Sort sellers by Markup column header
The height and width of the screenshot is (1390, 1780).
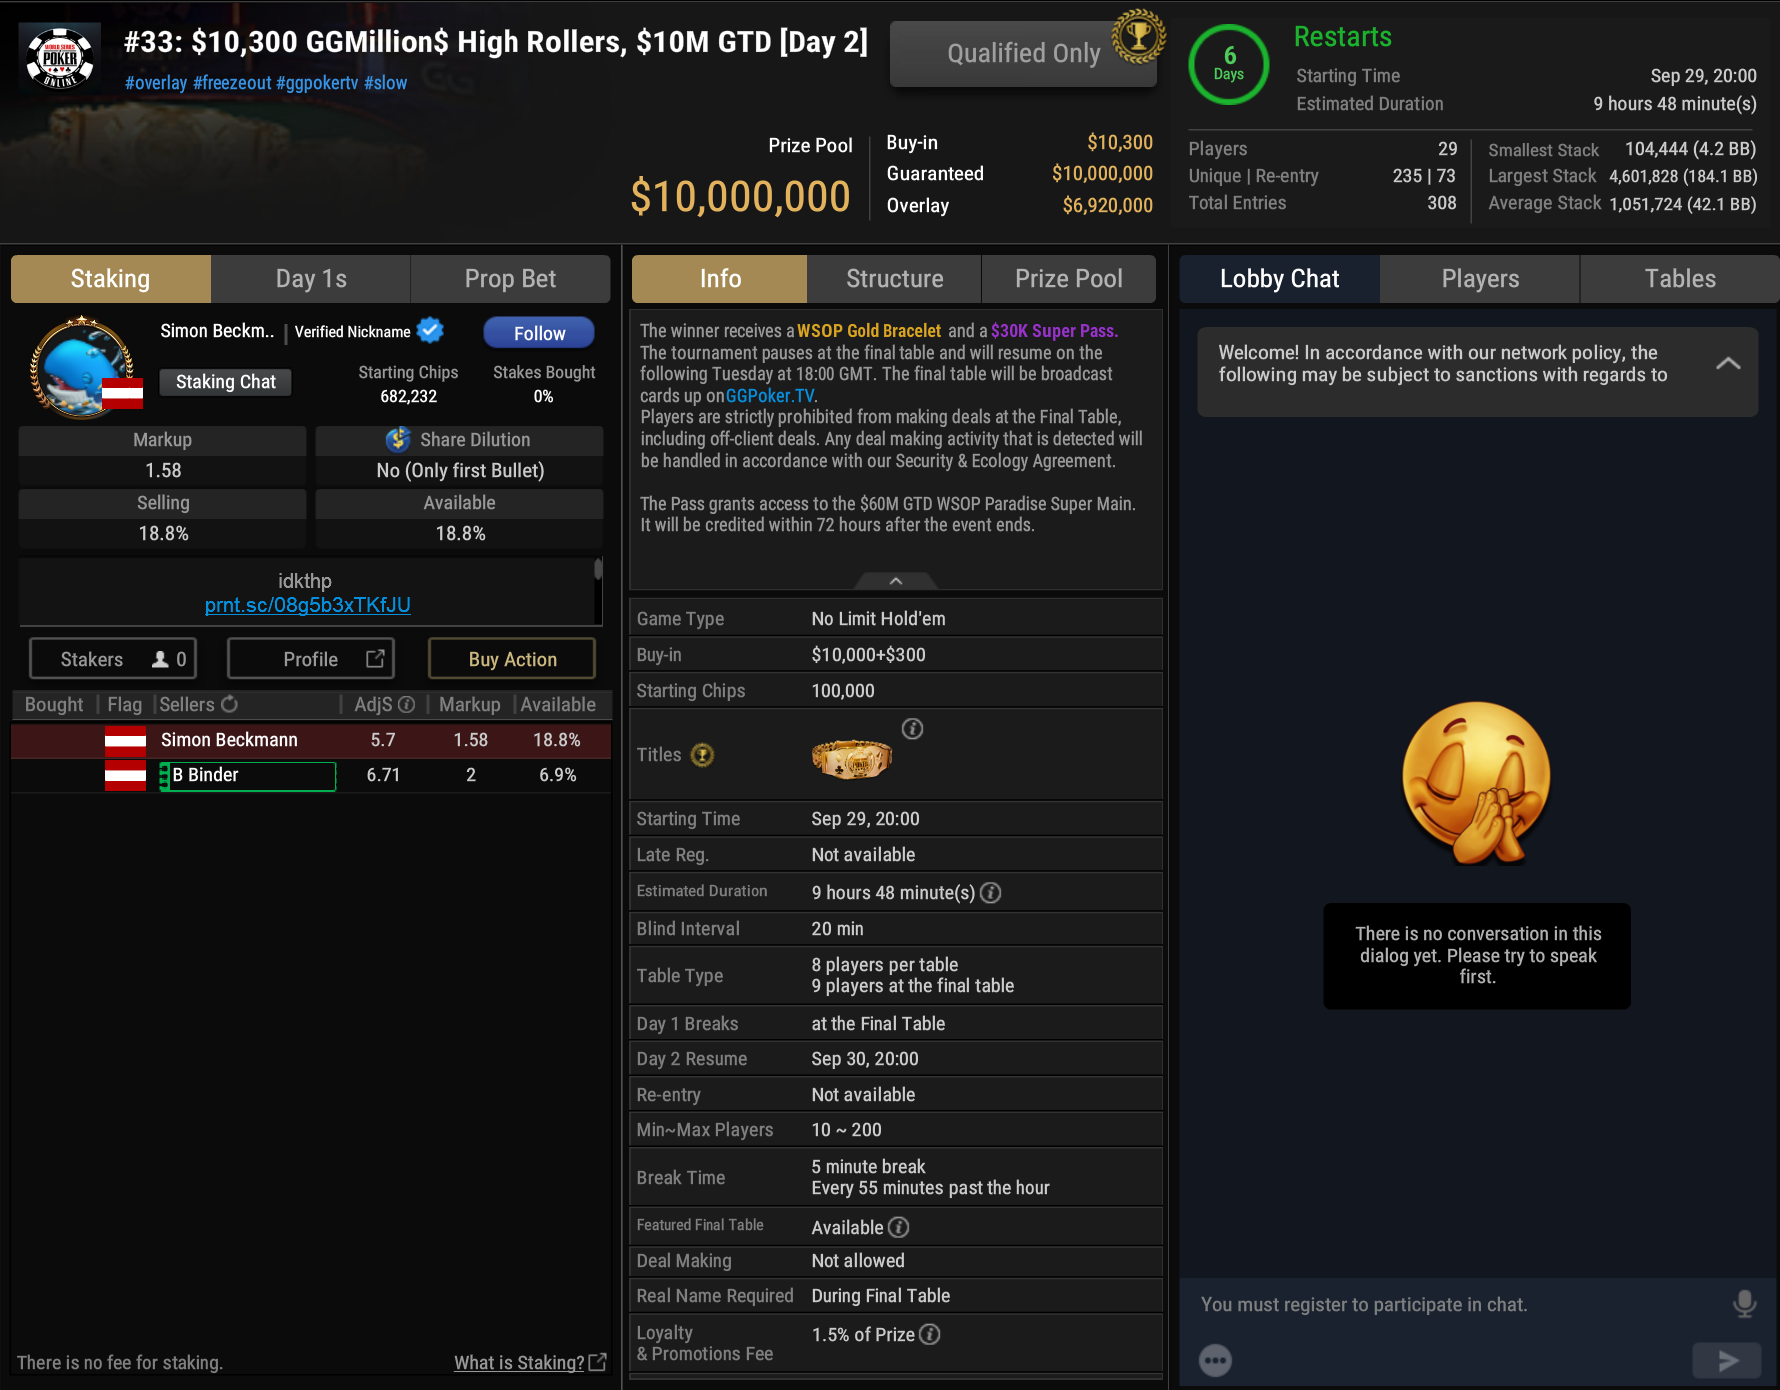click(470, 704)
